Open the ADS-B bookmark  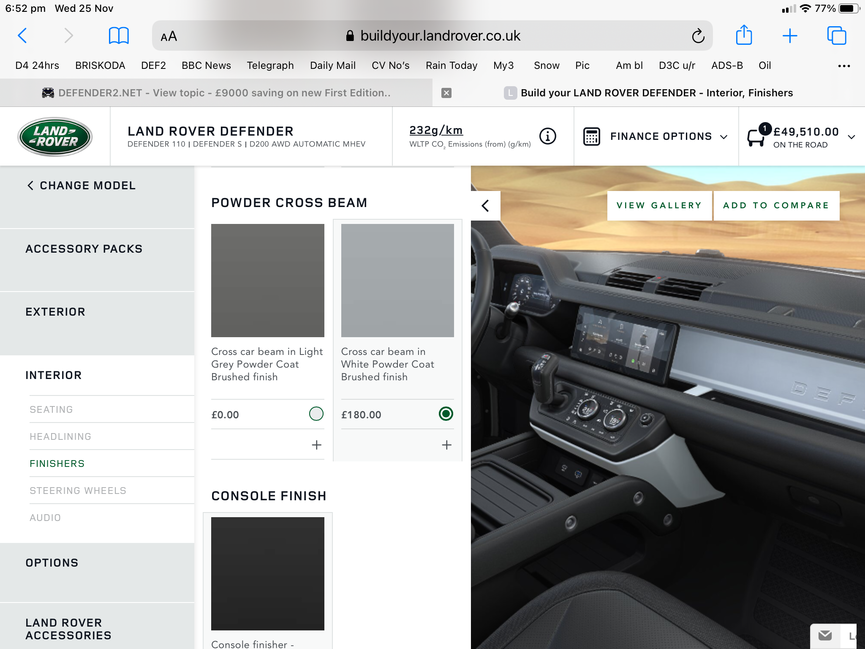(x=727, y=66)
